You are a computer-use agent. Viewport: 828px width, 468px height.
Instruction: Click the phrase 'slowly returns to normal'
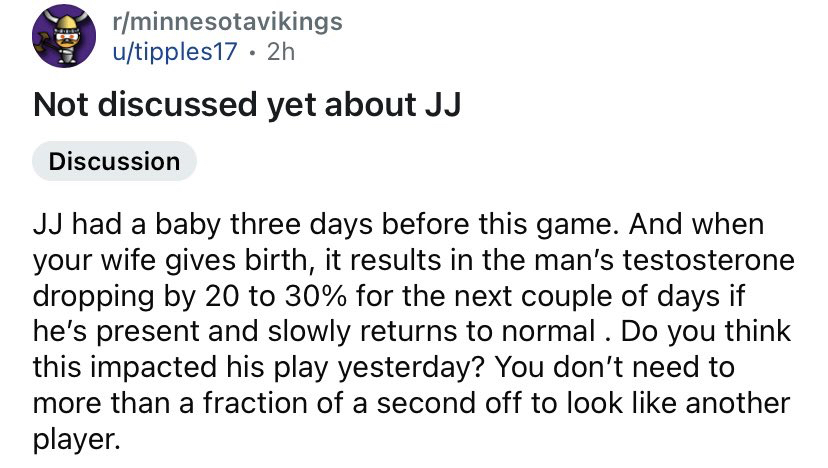click(431, 332)
